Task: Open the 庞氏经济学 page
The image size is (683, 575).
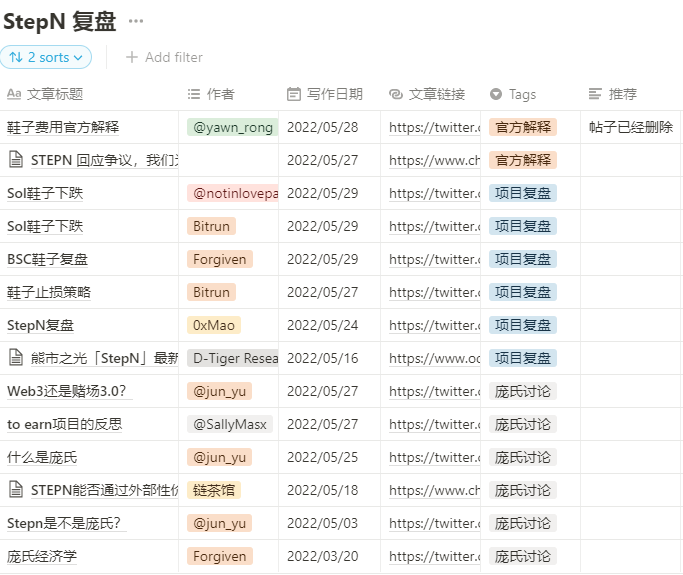Action: [42, 556]
